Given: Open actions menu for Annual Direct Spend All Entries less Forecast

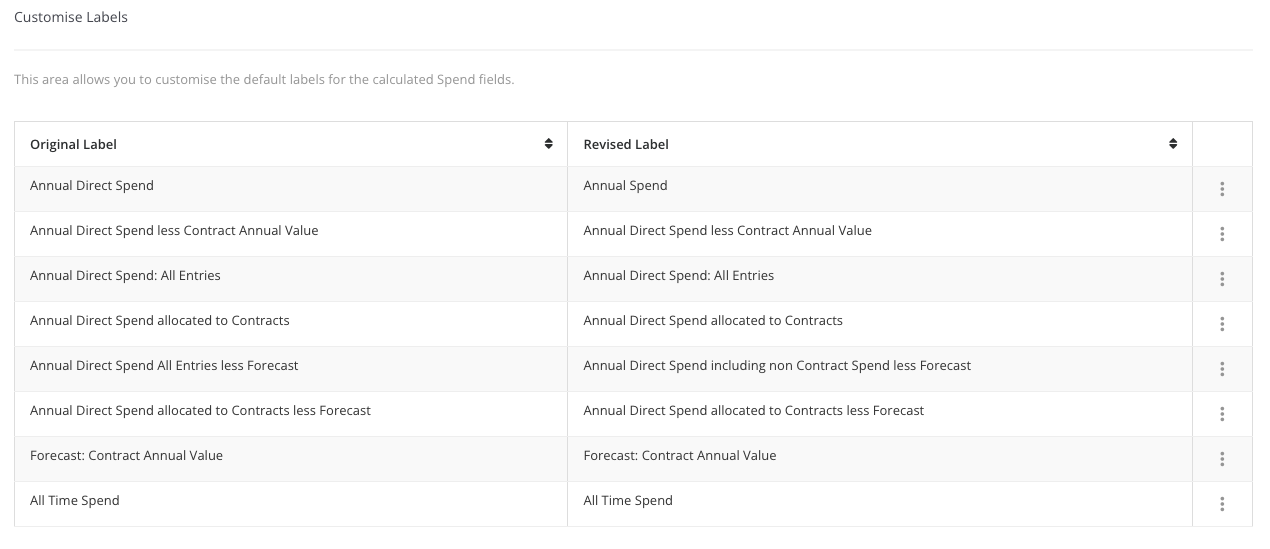Looking at the screenshot, I should click(1222, 369).
